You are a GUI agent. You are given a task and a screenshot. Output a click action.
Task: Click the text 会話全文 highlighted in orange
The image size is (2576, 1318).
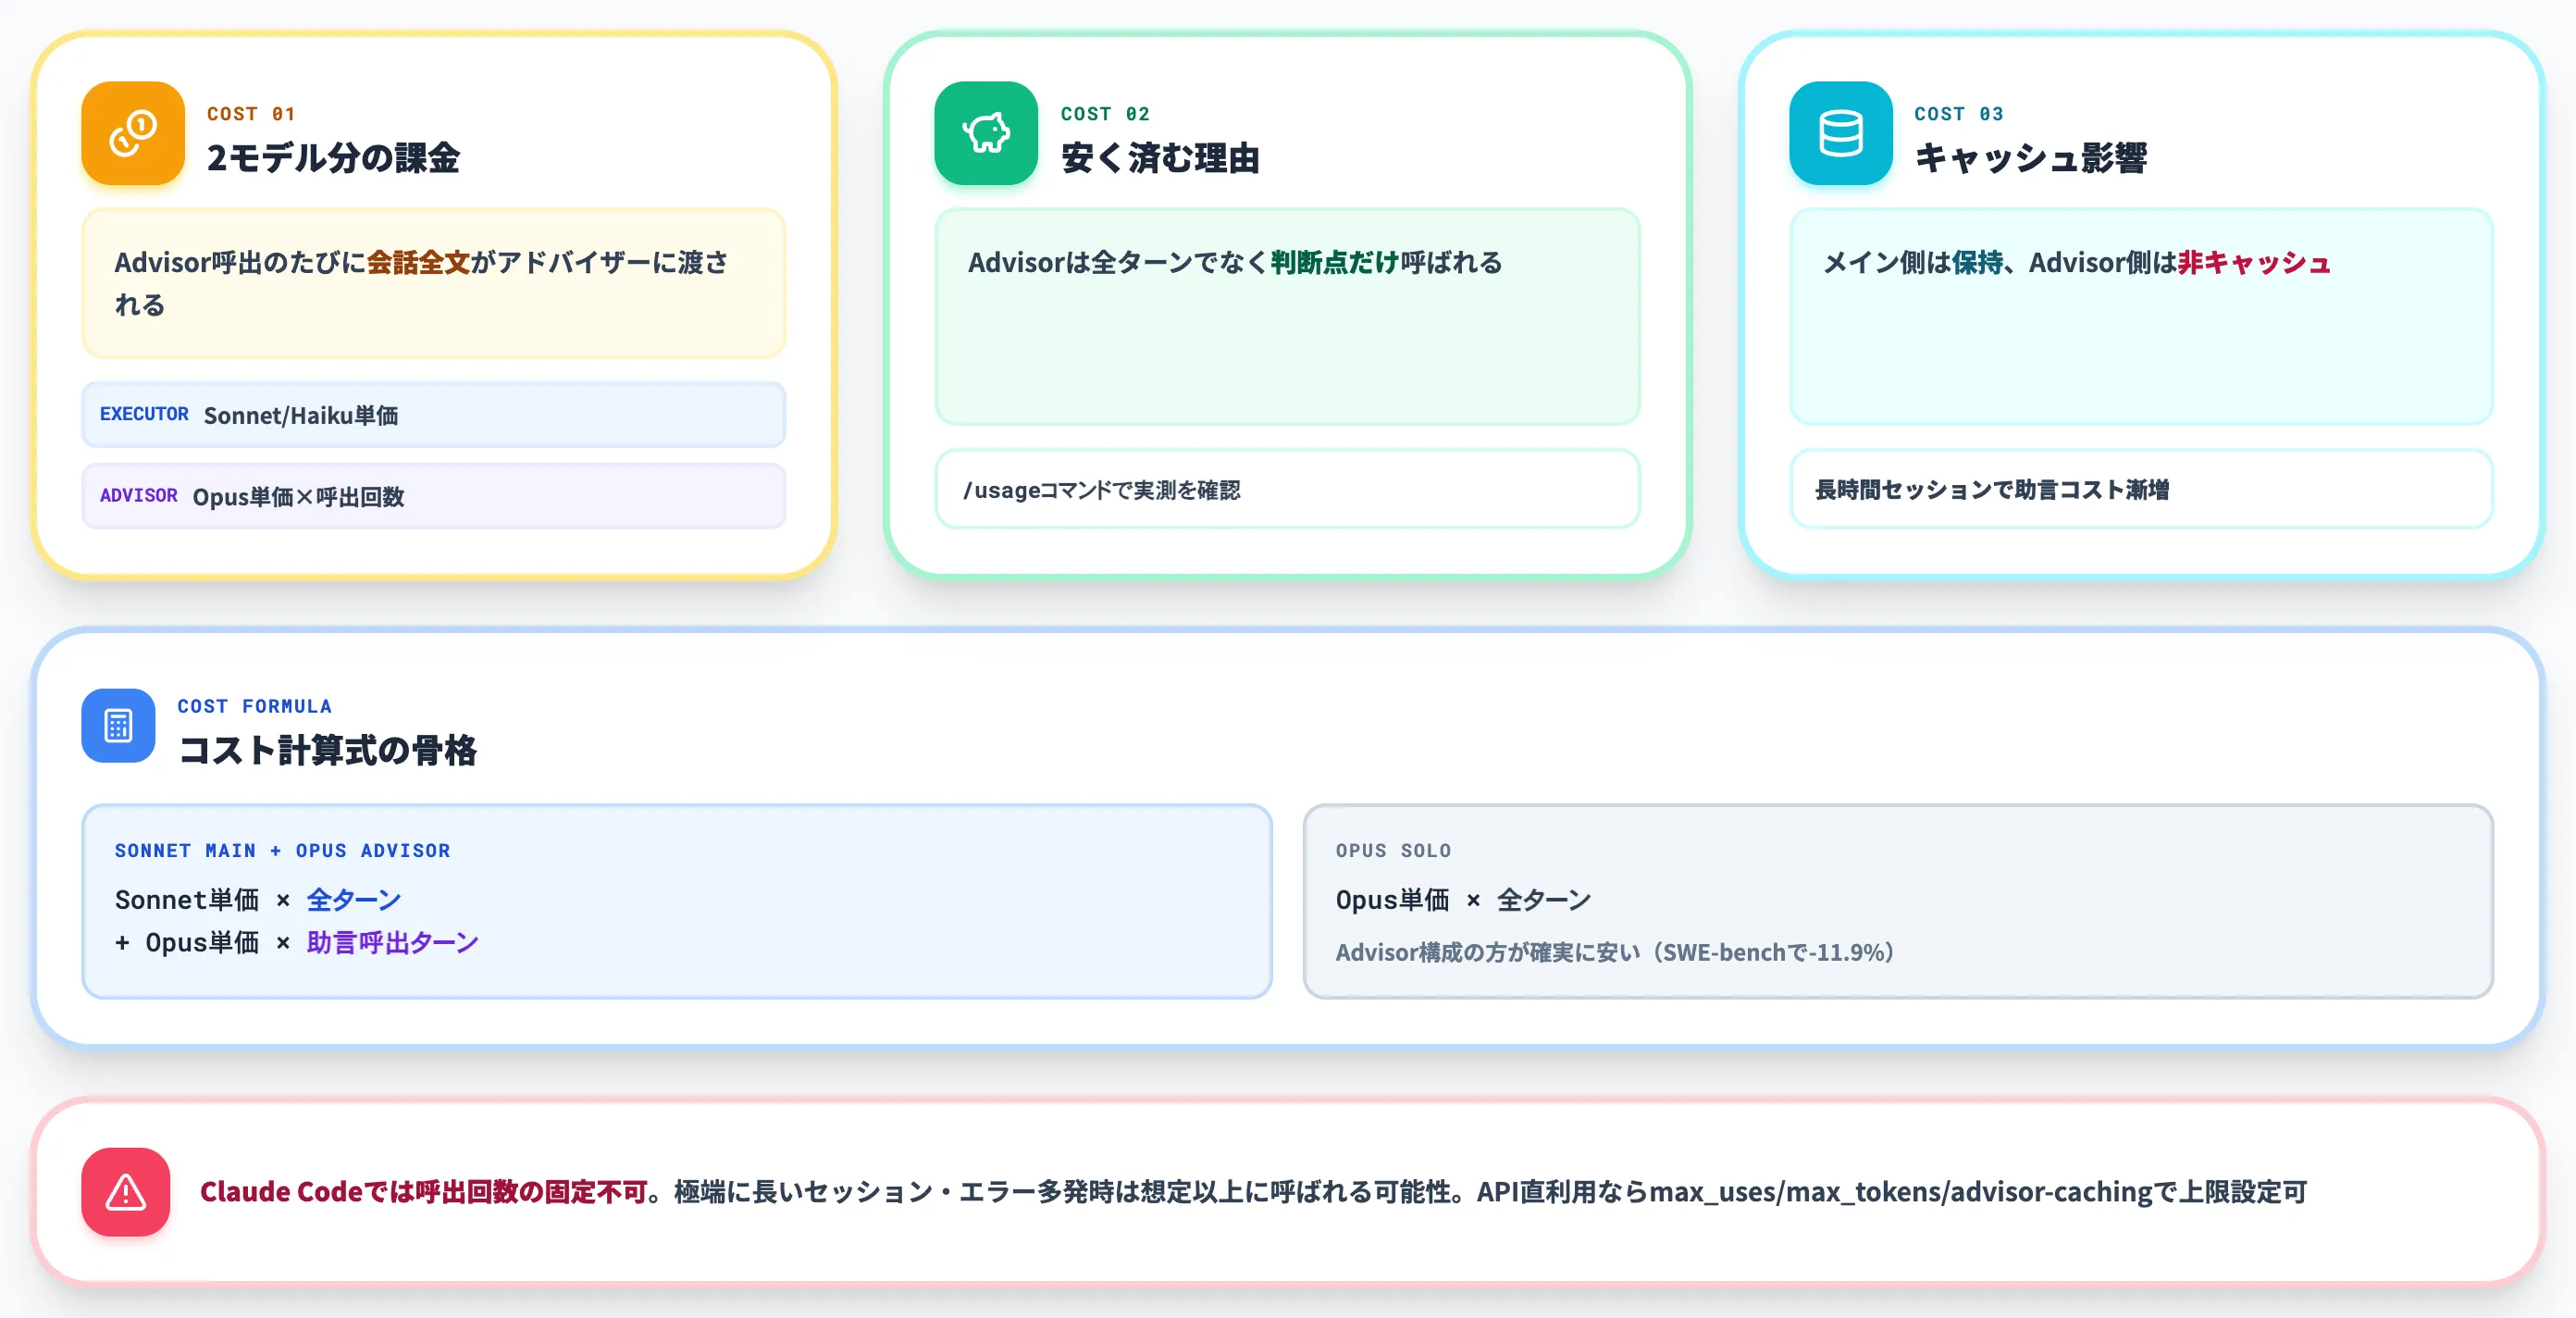tap(418, 262)
